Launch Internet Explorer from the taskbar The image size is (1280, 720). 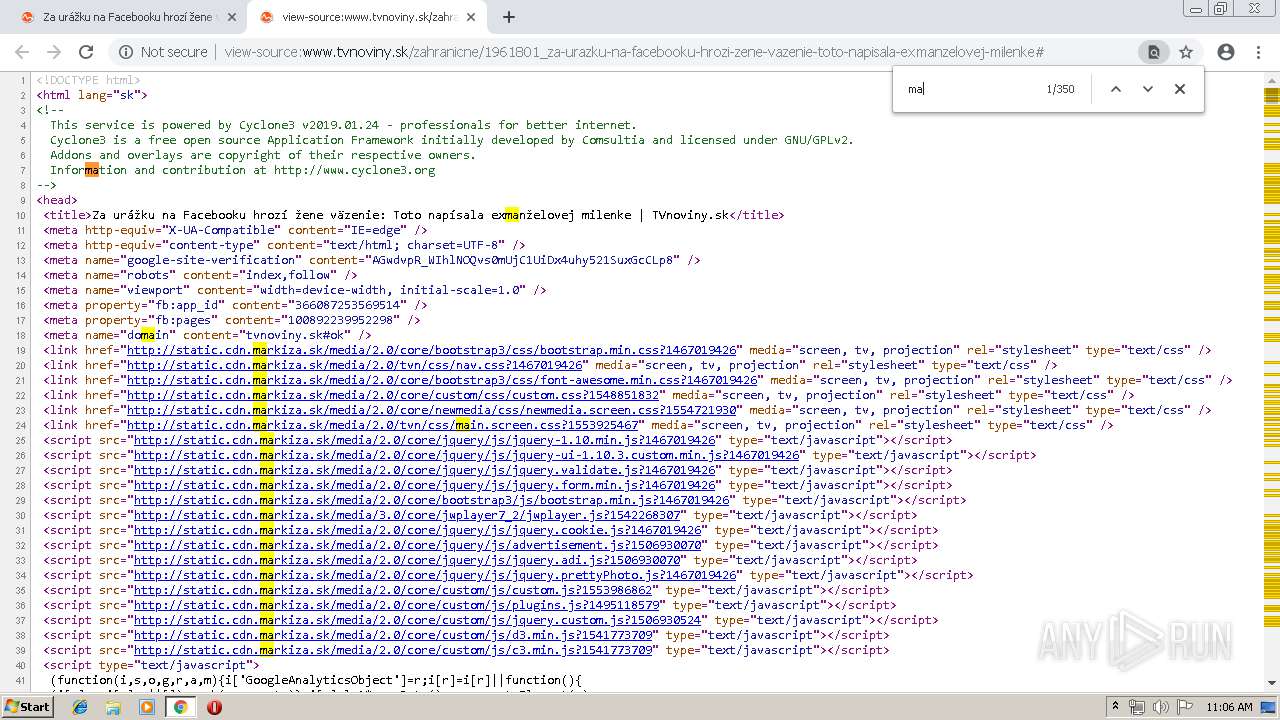(x=80, y=707)
